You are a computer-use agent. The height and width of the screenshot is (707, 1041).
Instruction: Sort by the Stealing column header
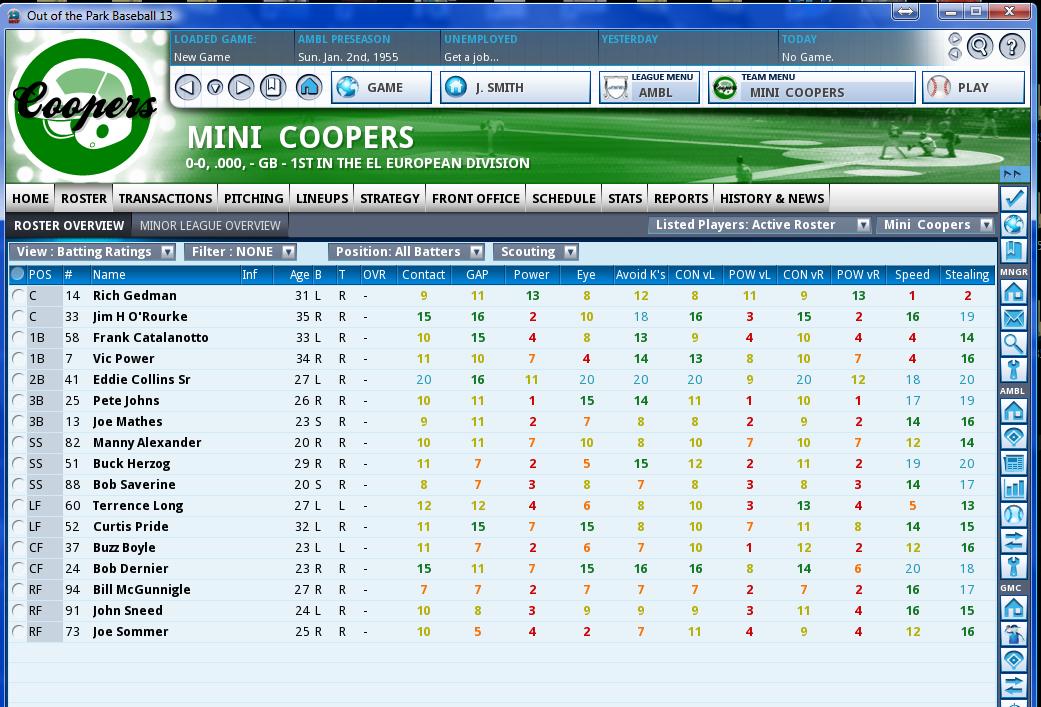coord(967,275)
